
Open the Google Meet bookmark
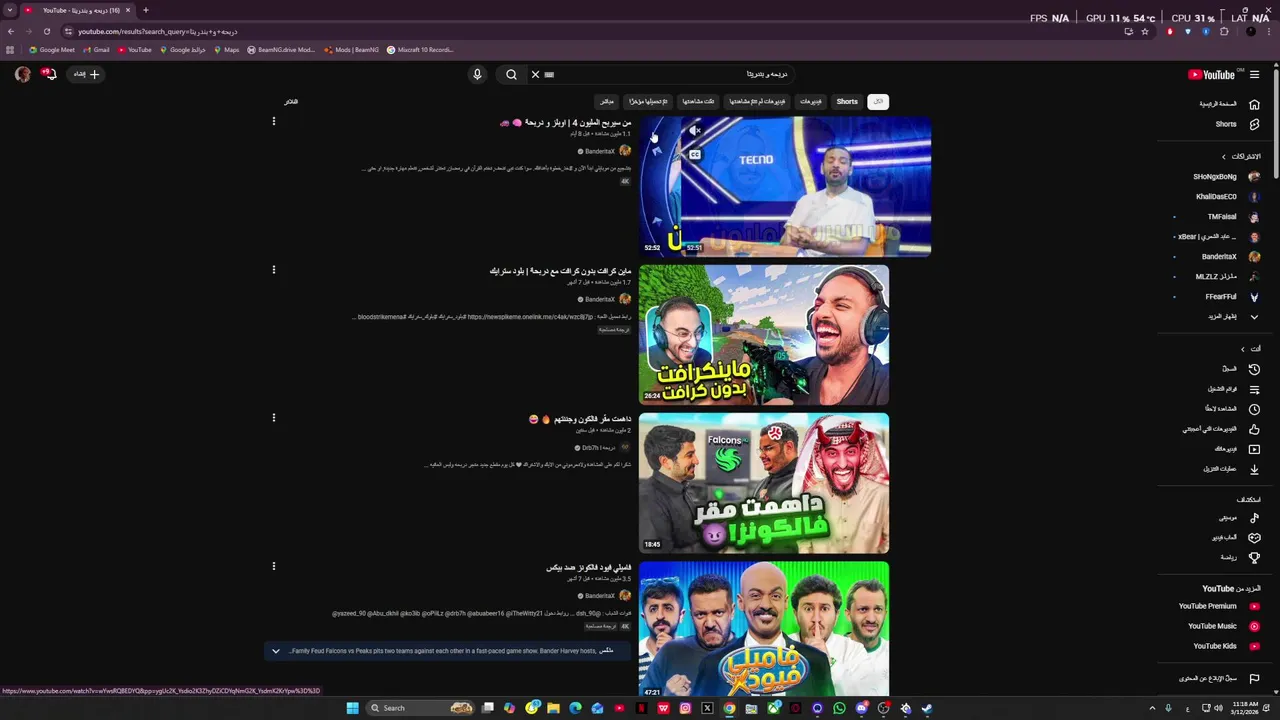coord(52,49)
